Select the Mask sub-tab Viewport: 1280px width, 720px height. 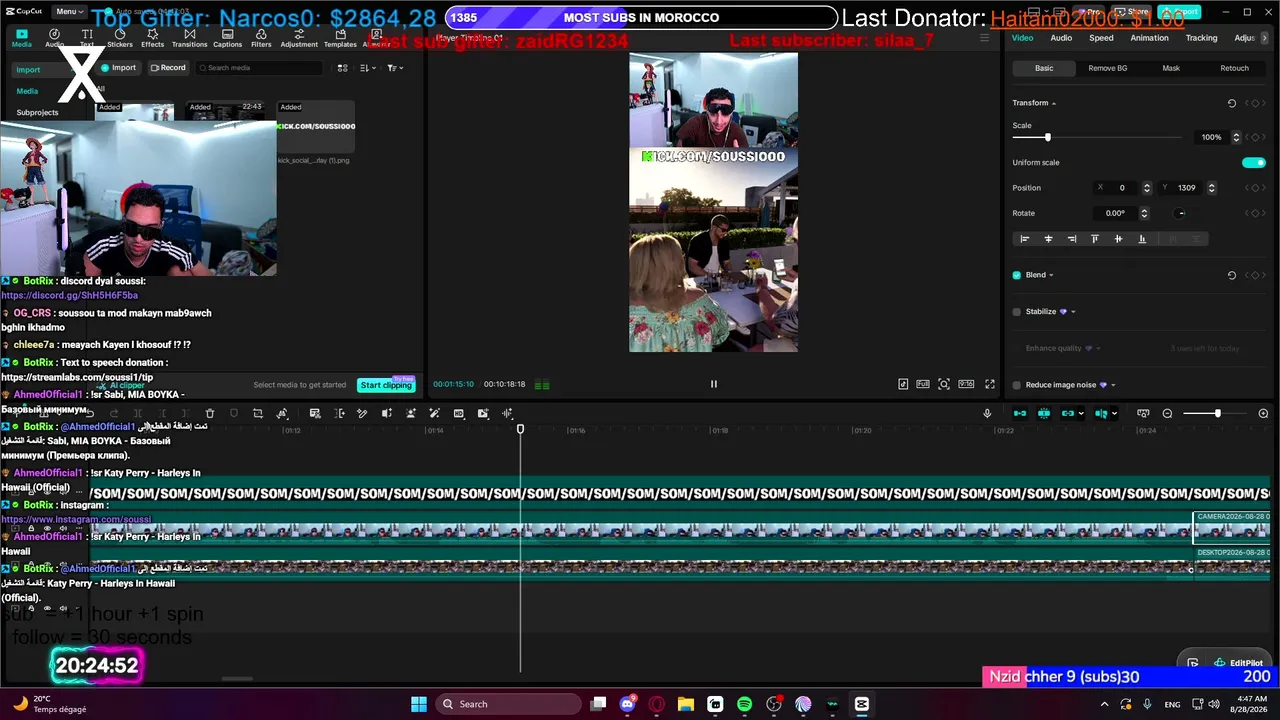point(1171,68)
